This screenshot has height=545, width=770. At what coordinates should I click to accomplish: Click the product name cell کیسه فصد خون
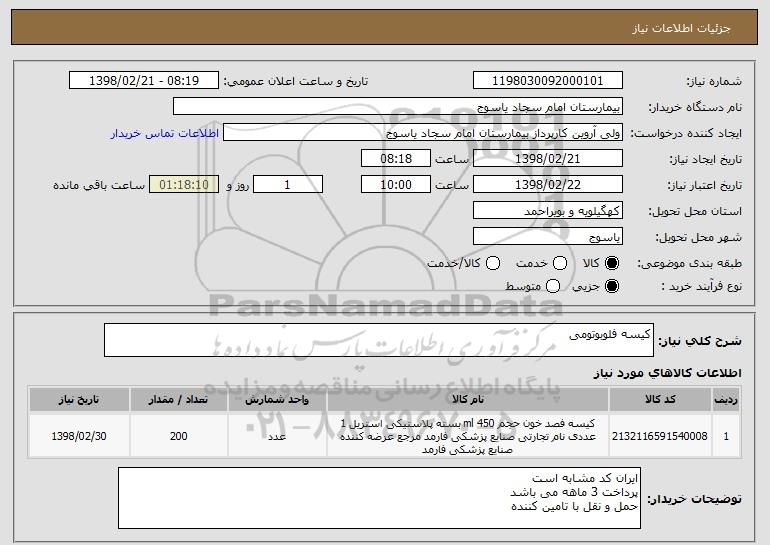(x=468, y=436)
